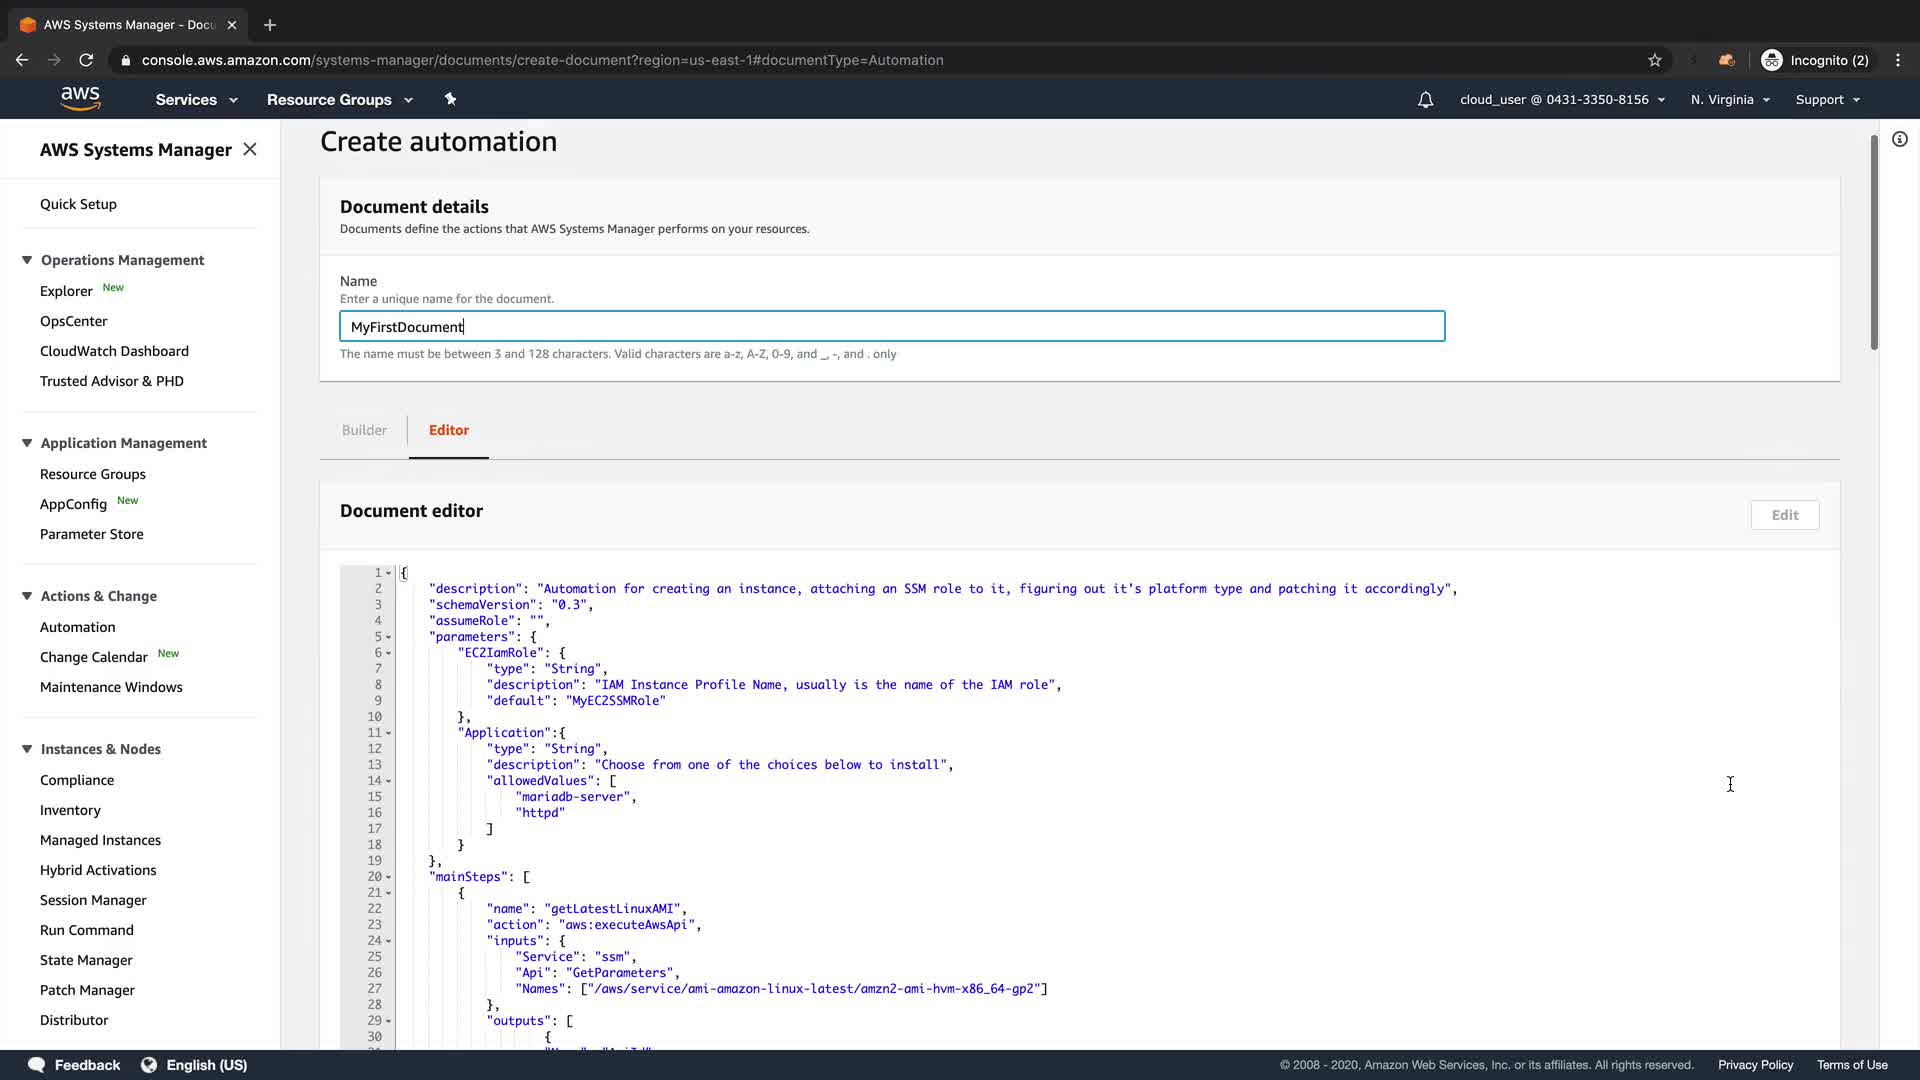Switch to the Builder tab
The width and height of the screenshot is (1920, 1080).
[x=364, y=430]
